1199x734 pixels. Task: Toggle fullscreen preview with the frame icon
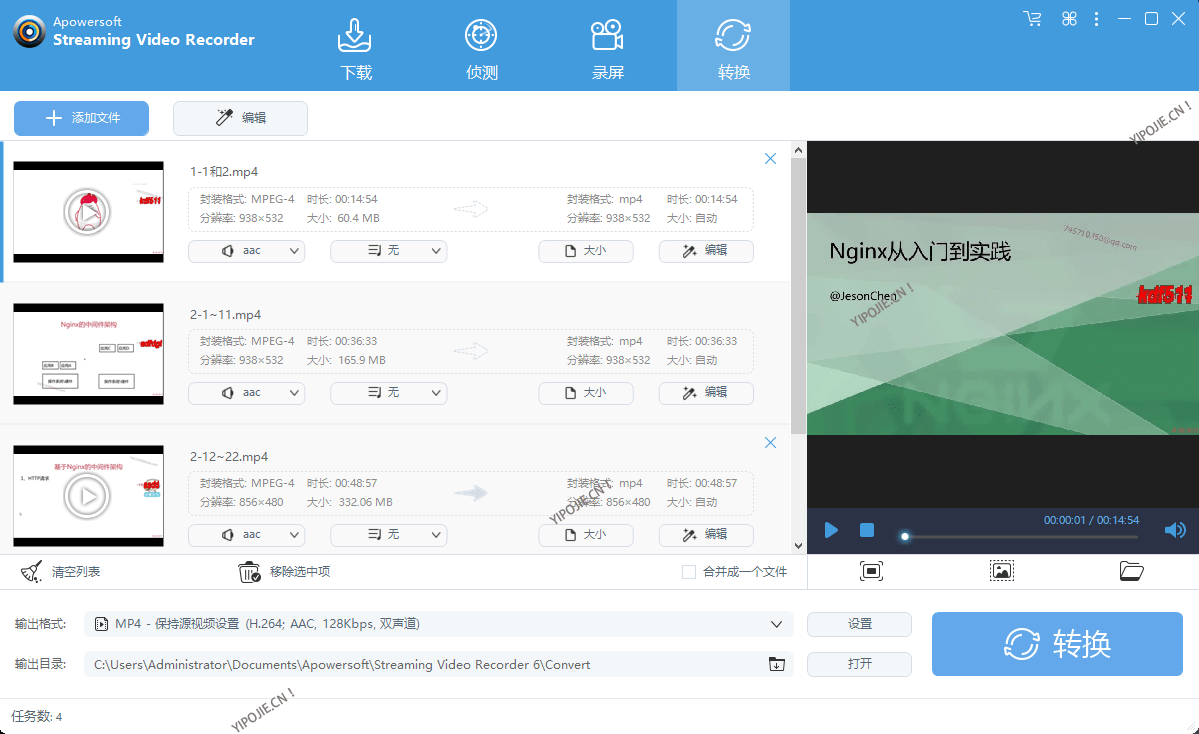coord(871,571)
